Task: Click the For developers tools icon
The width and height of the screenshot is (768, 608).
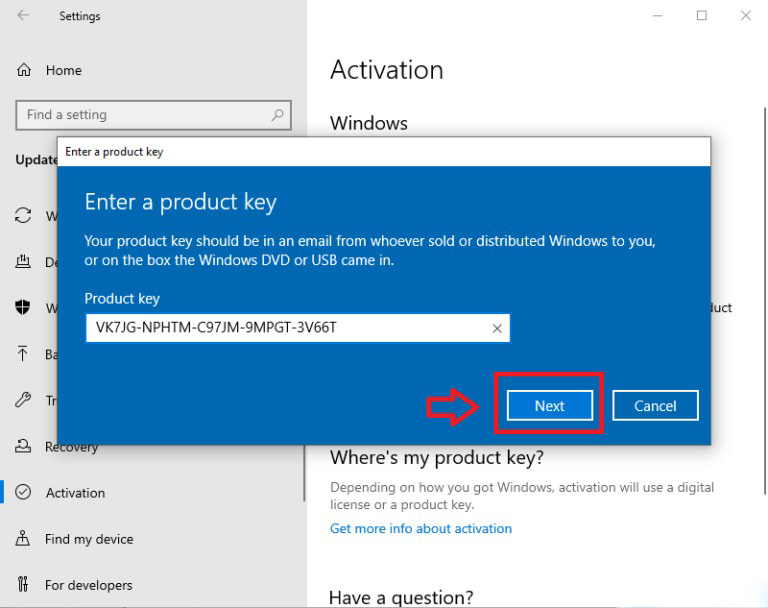Action: tap(23, 584)
